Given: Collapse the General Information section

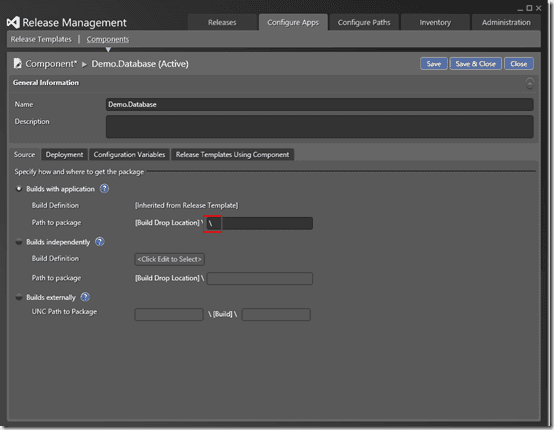Looking at the screenshot, I should pyautogui.click(x=529, y=83).
